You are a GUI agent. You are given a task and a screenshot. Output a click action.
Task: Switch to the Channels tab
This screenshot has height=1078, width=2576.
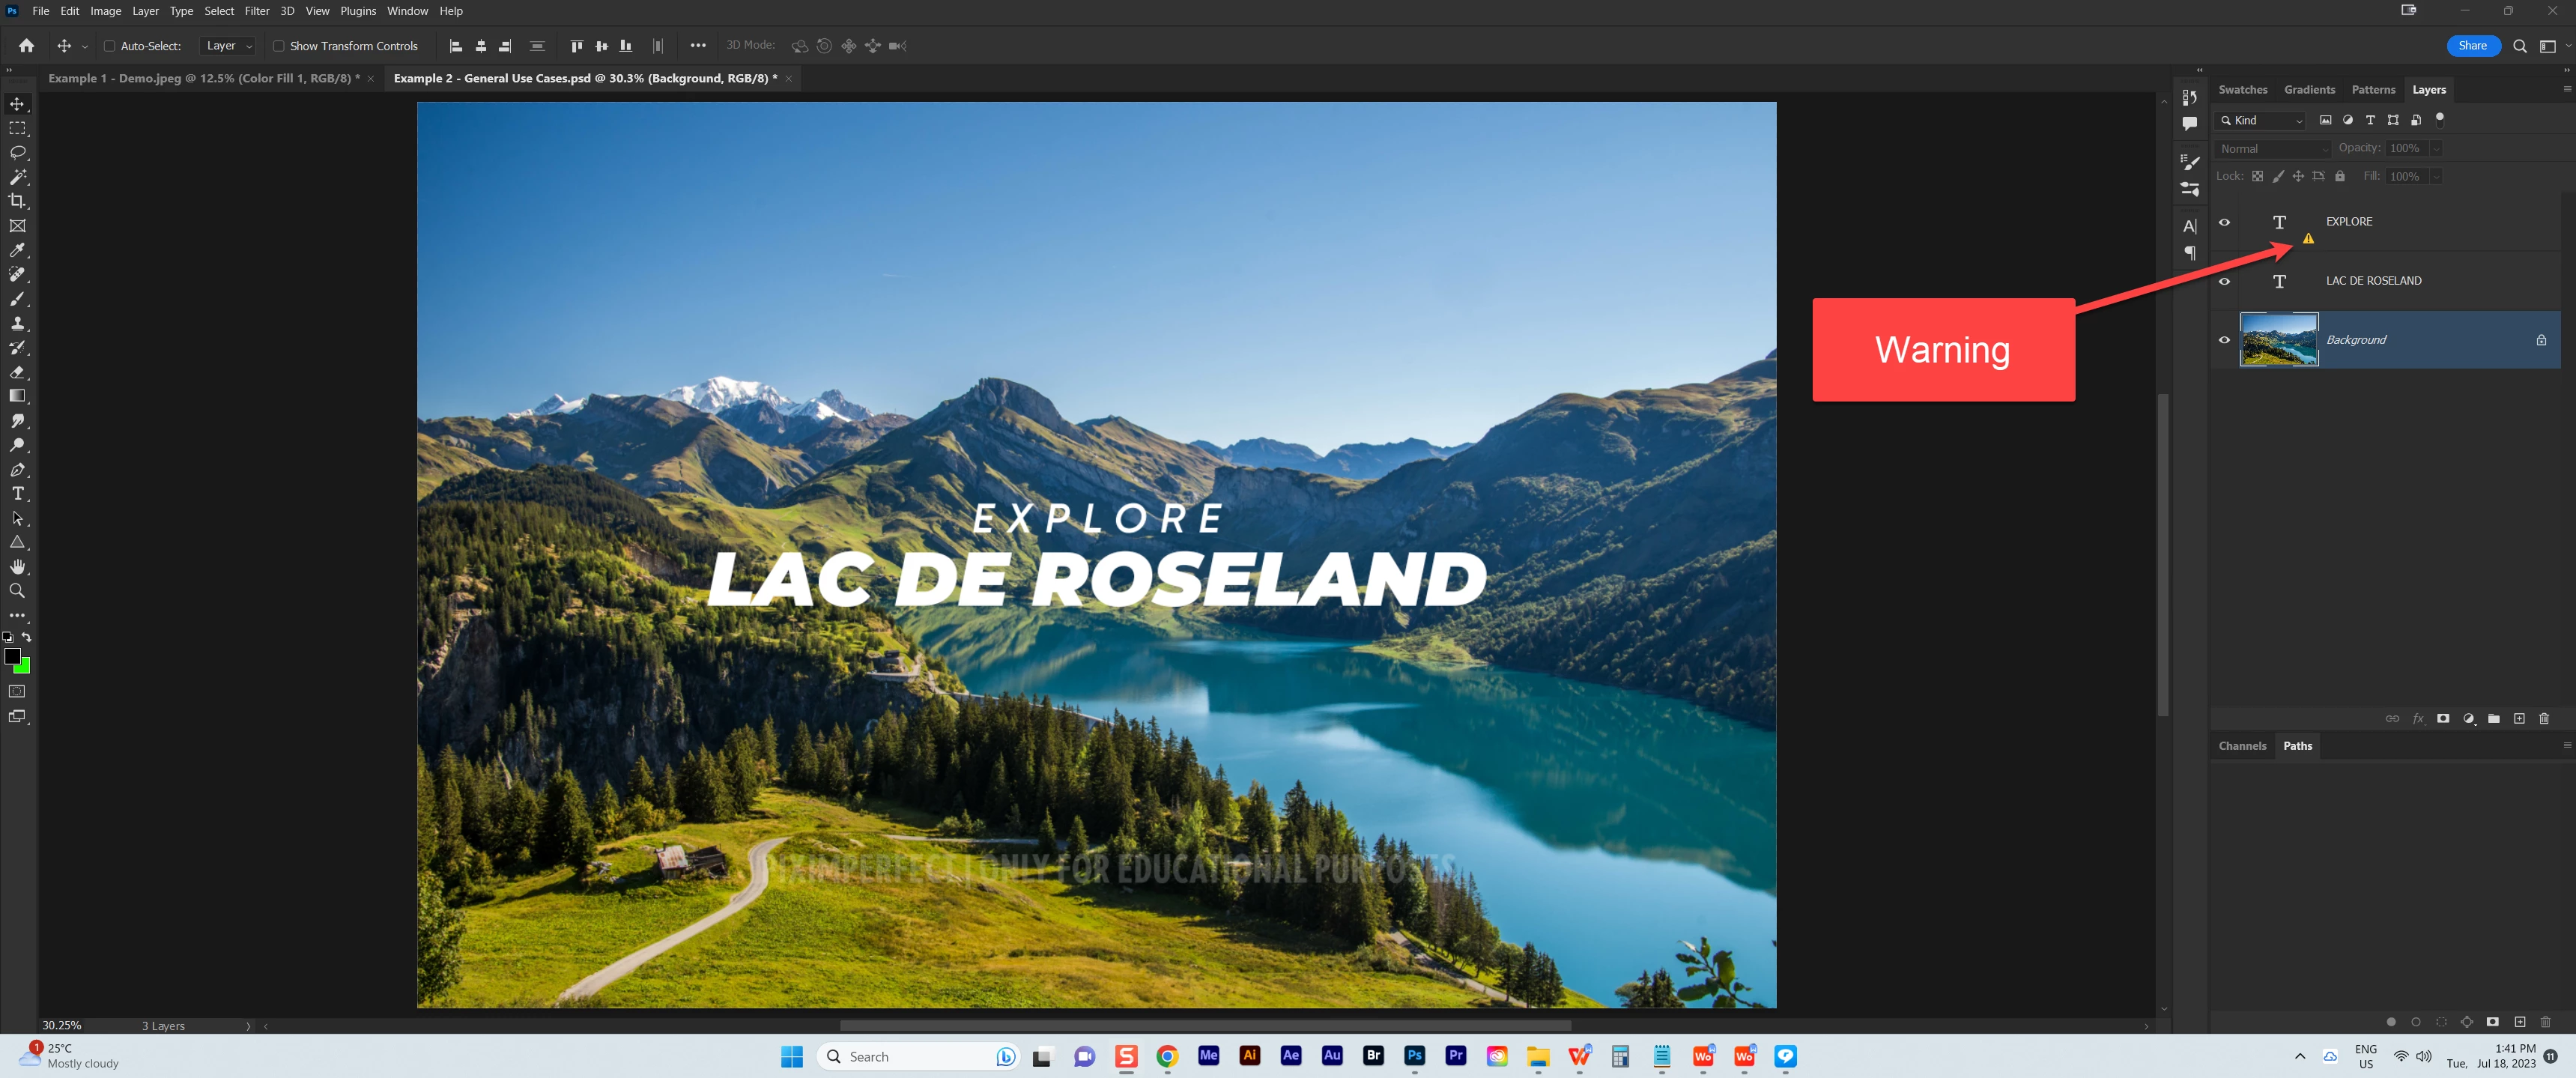2241,746
